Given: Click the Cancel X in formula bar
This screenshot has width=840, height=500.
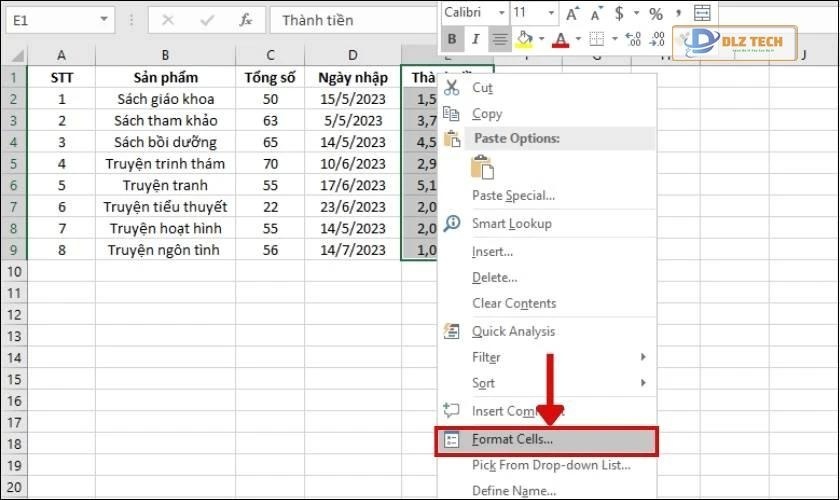Looking at the screenshot, I should click(168, 20).
